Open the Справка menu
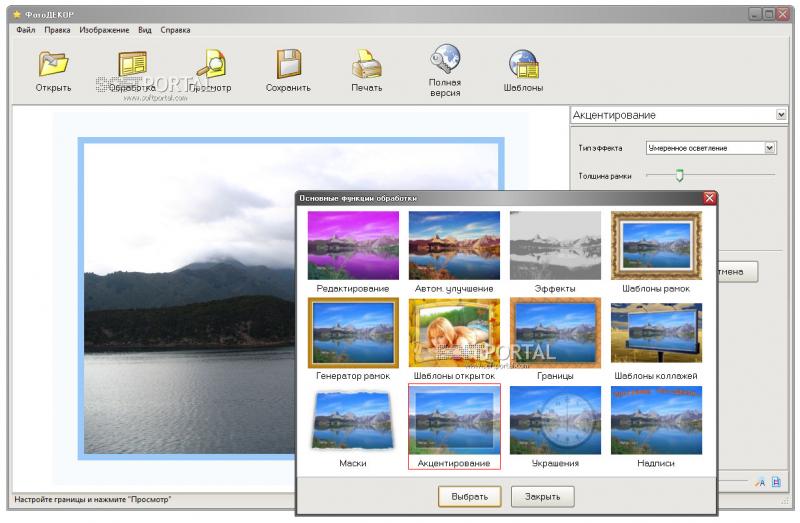 point(175,30)
